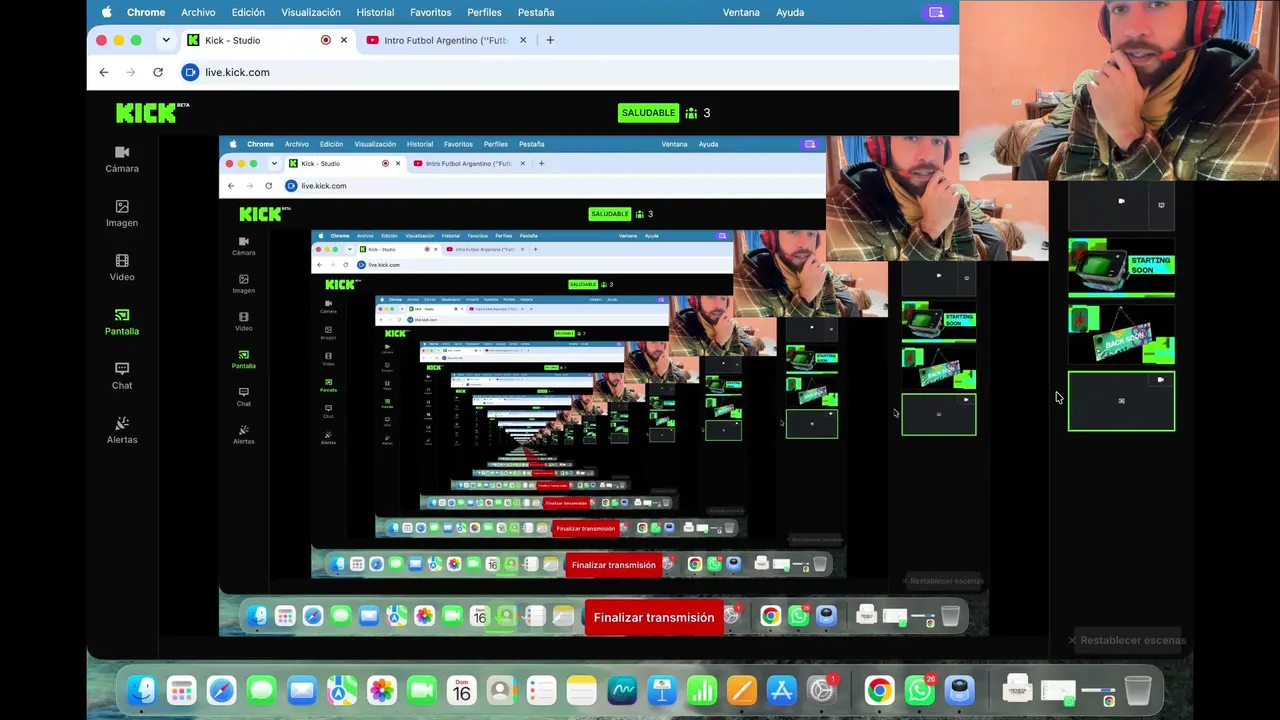The image size is (1280, 720).
Task: Select the Starting Soon scene thumbnail
Action: (1121, 267)
